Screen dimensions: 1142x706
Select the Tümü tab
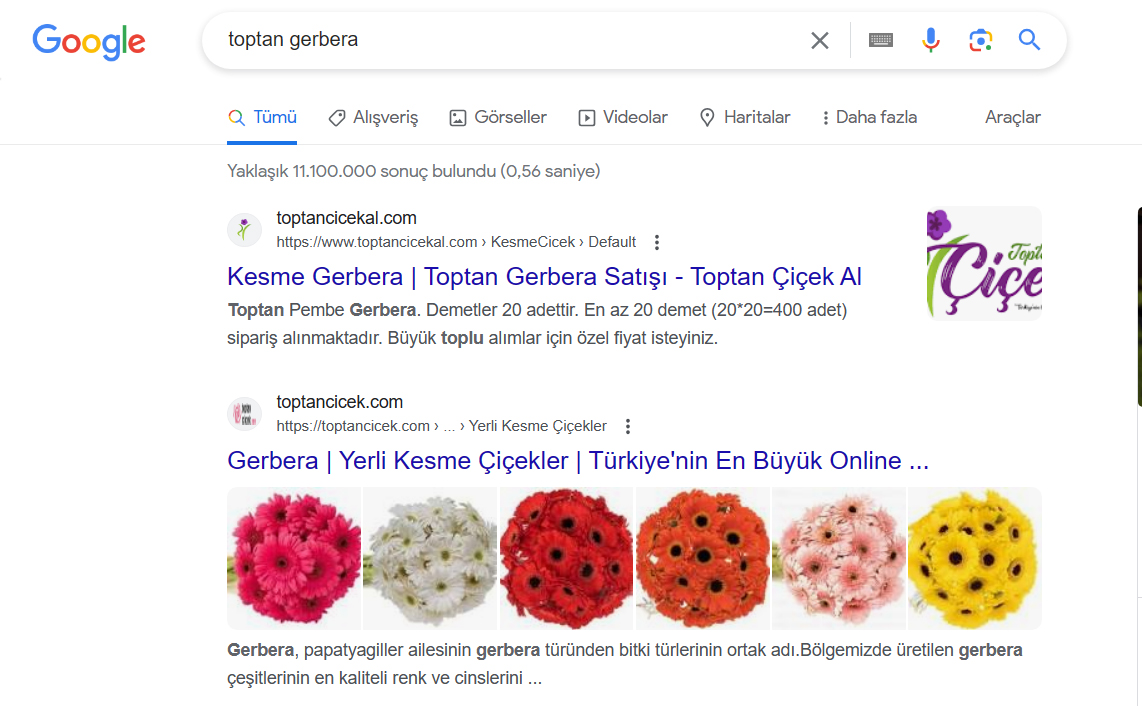pyautogui.click(x=262, y=117)
